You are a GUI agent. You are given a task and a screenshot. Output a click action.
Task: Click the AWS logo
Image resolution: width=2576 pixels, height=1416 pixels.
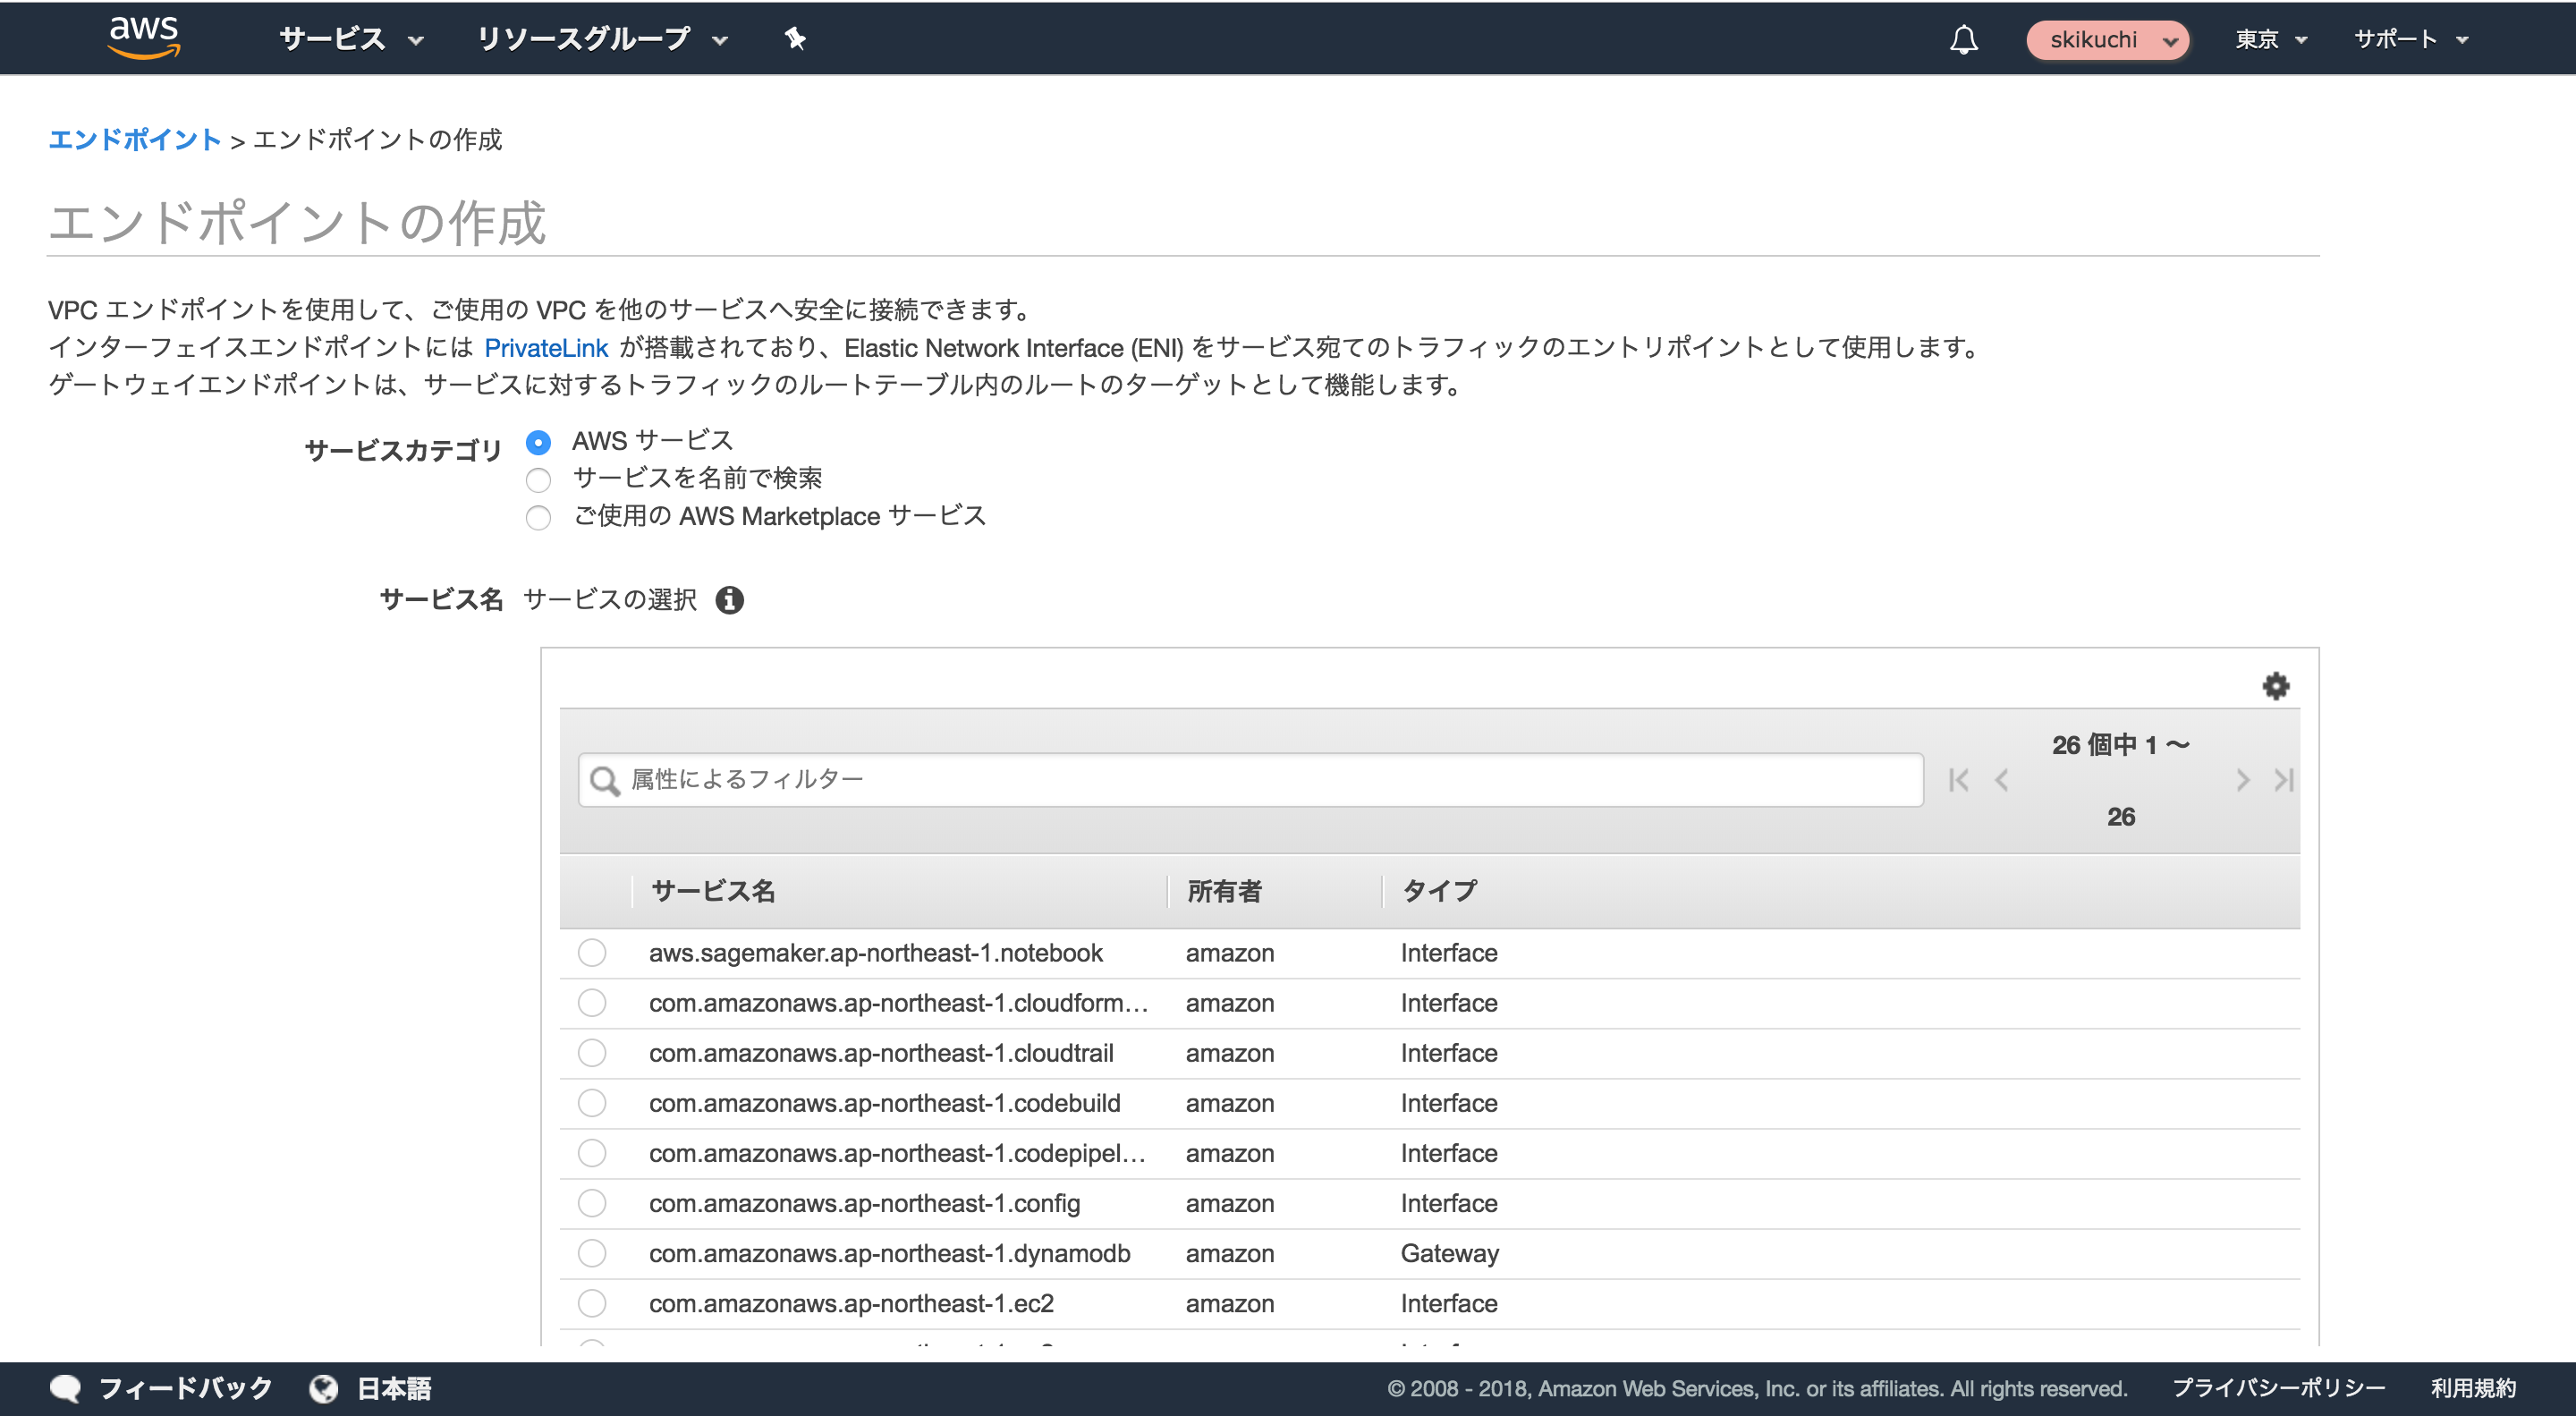(x=144, y=38)
